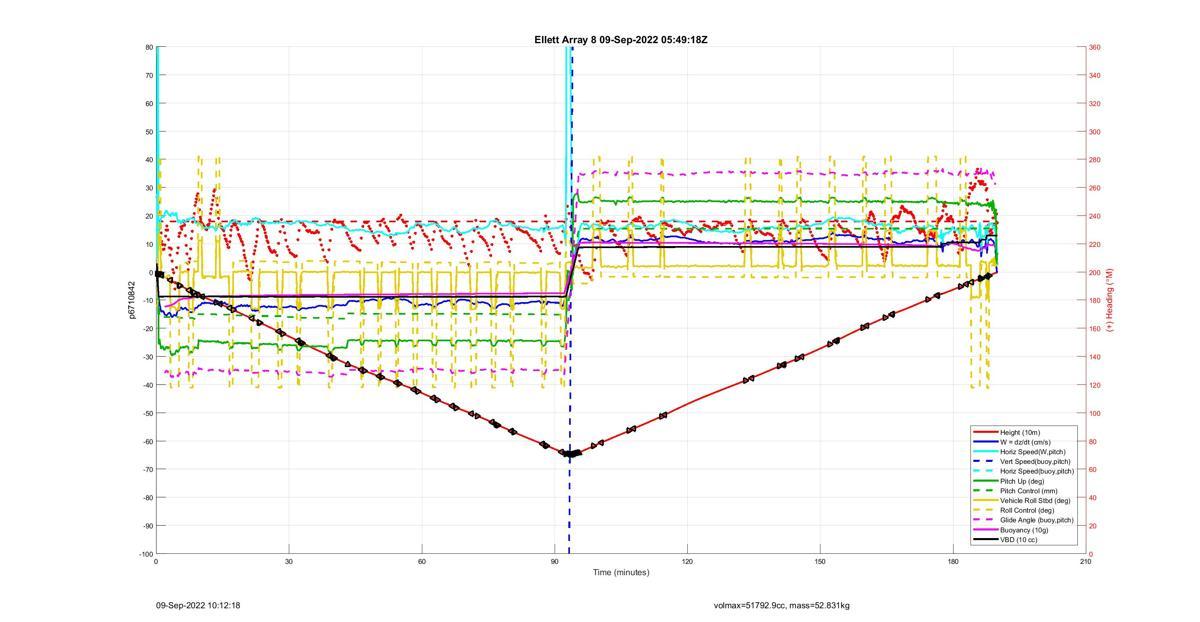Click the red right-axis tick label "200"
This screenshot has height=622, width=1200.
tap(1094, 273)
